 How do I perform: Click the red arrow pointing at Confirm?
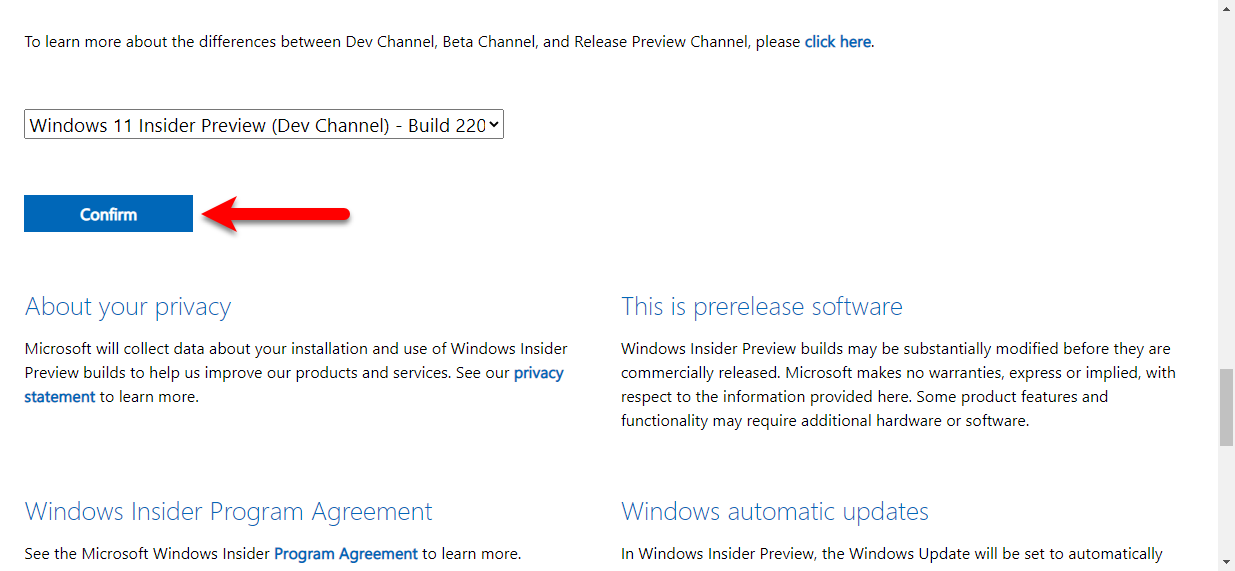point(276,213)
